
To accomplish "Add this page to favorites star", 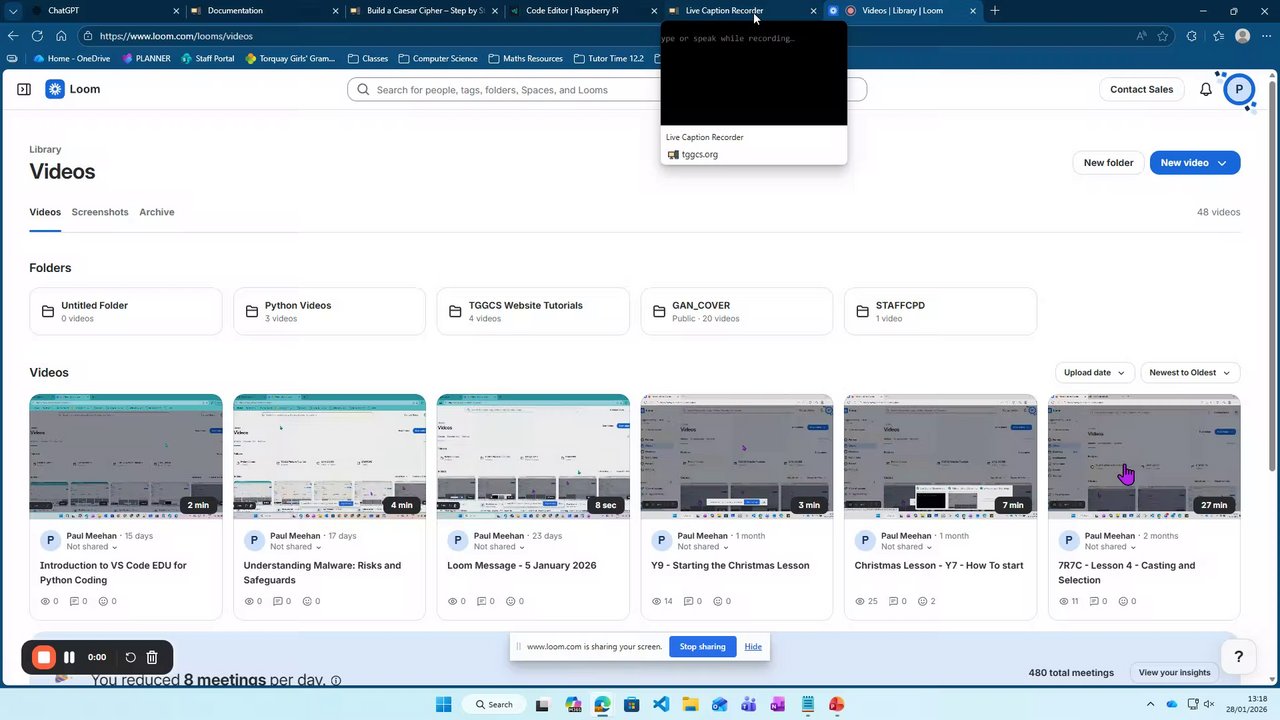I will 1163,36.
